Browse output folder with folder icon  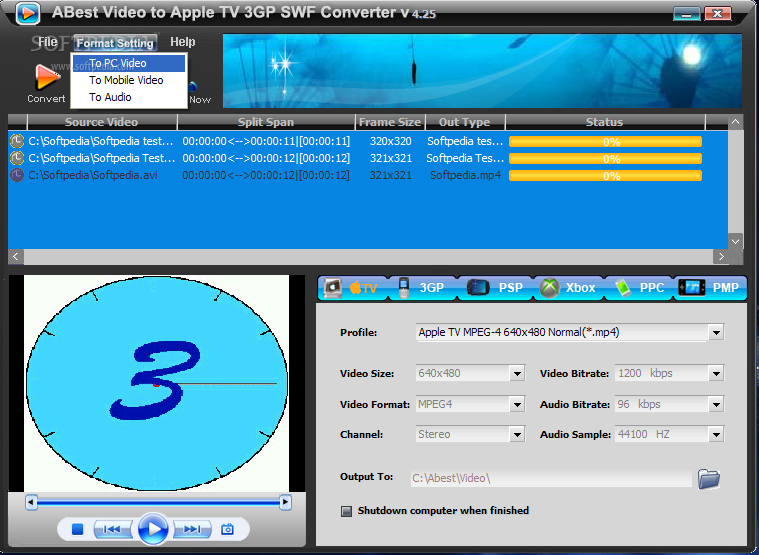coord(709,479)
